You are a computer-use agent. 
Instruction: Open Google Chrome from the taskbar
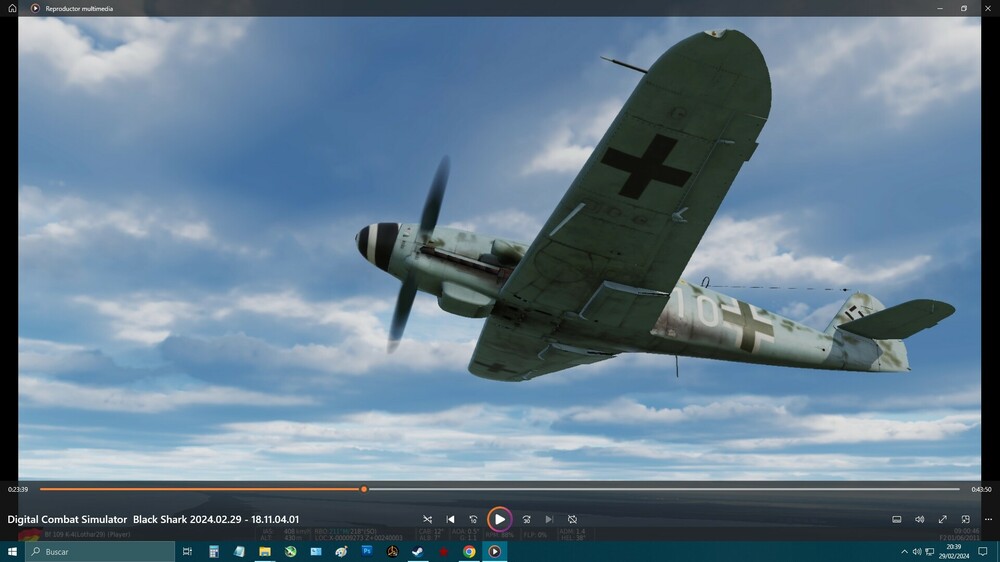(469, 552)
